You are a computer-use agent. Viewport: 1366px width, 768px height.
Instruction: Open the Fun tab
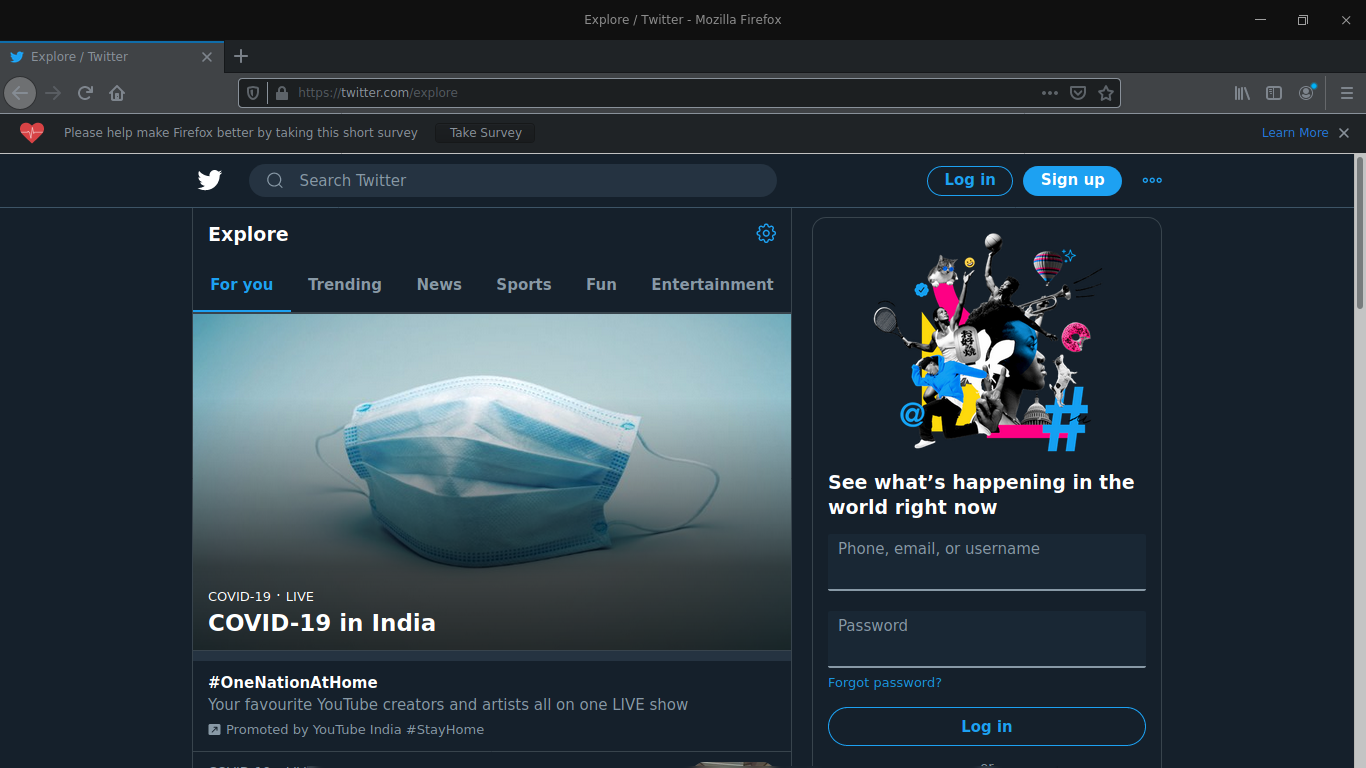[x=601, y=284]
